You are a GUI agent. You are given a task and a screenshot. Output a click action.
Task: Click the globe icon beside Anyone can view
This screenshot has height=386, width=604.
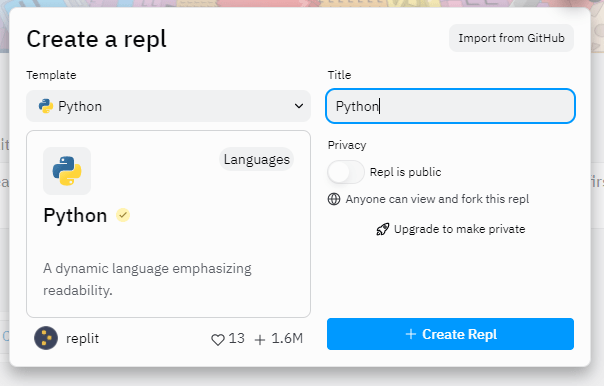click(334, 199)
